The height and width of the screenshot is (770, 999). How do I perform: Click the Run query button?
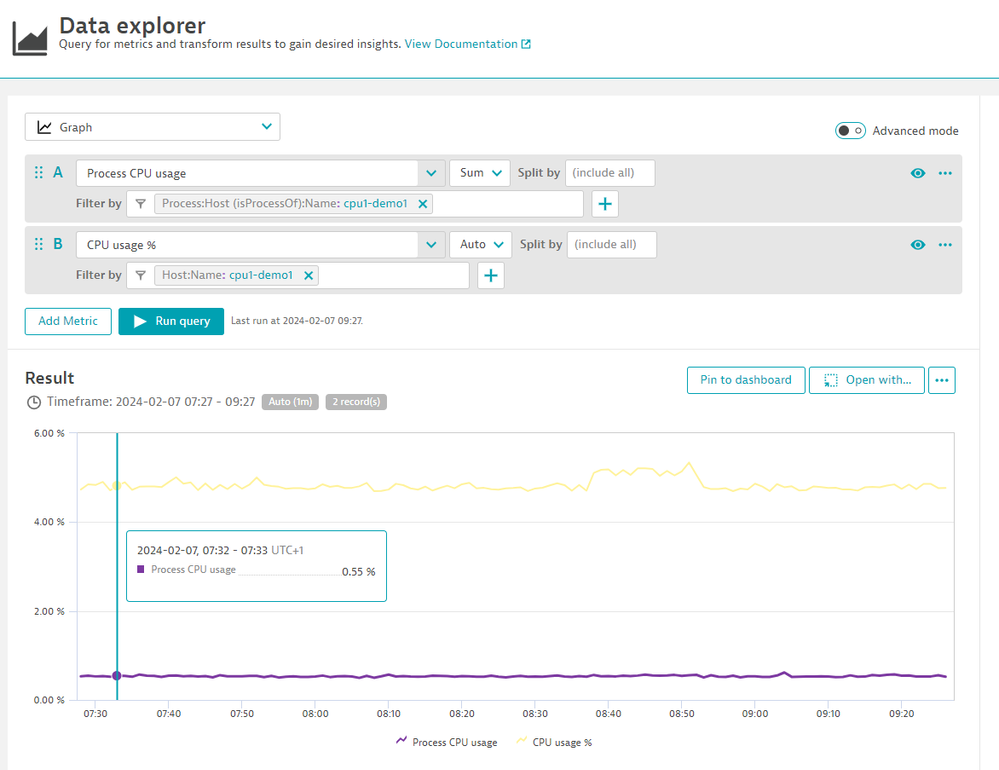[x=171, y=321]
